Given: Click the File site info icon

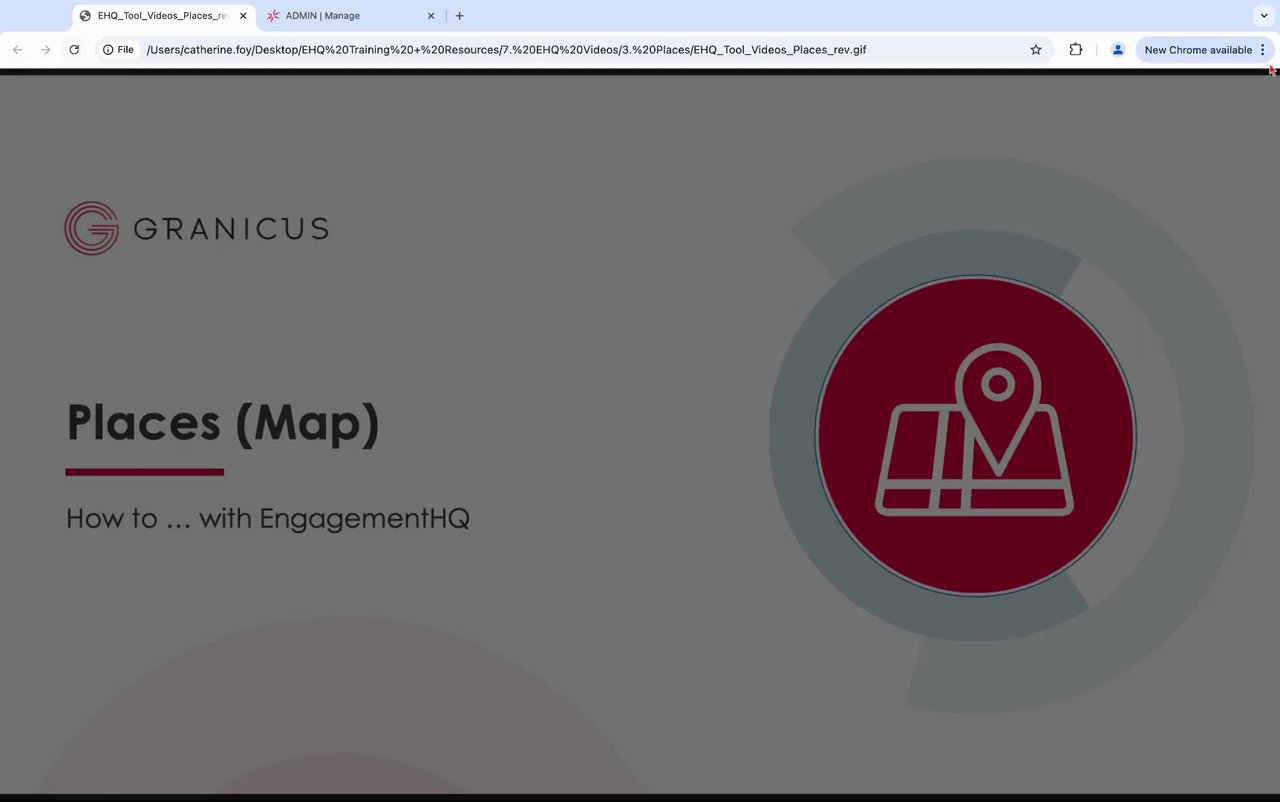Looking at the screenshot, I should point(118,49).
